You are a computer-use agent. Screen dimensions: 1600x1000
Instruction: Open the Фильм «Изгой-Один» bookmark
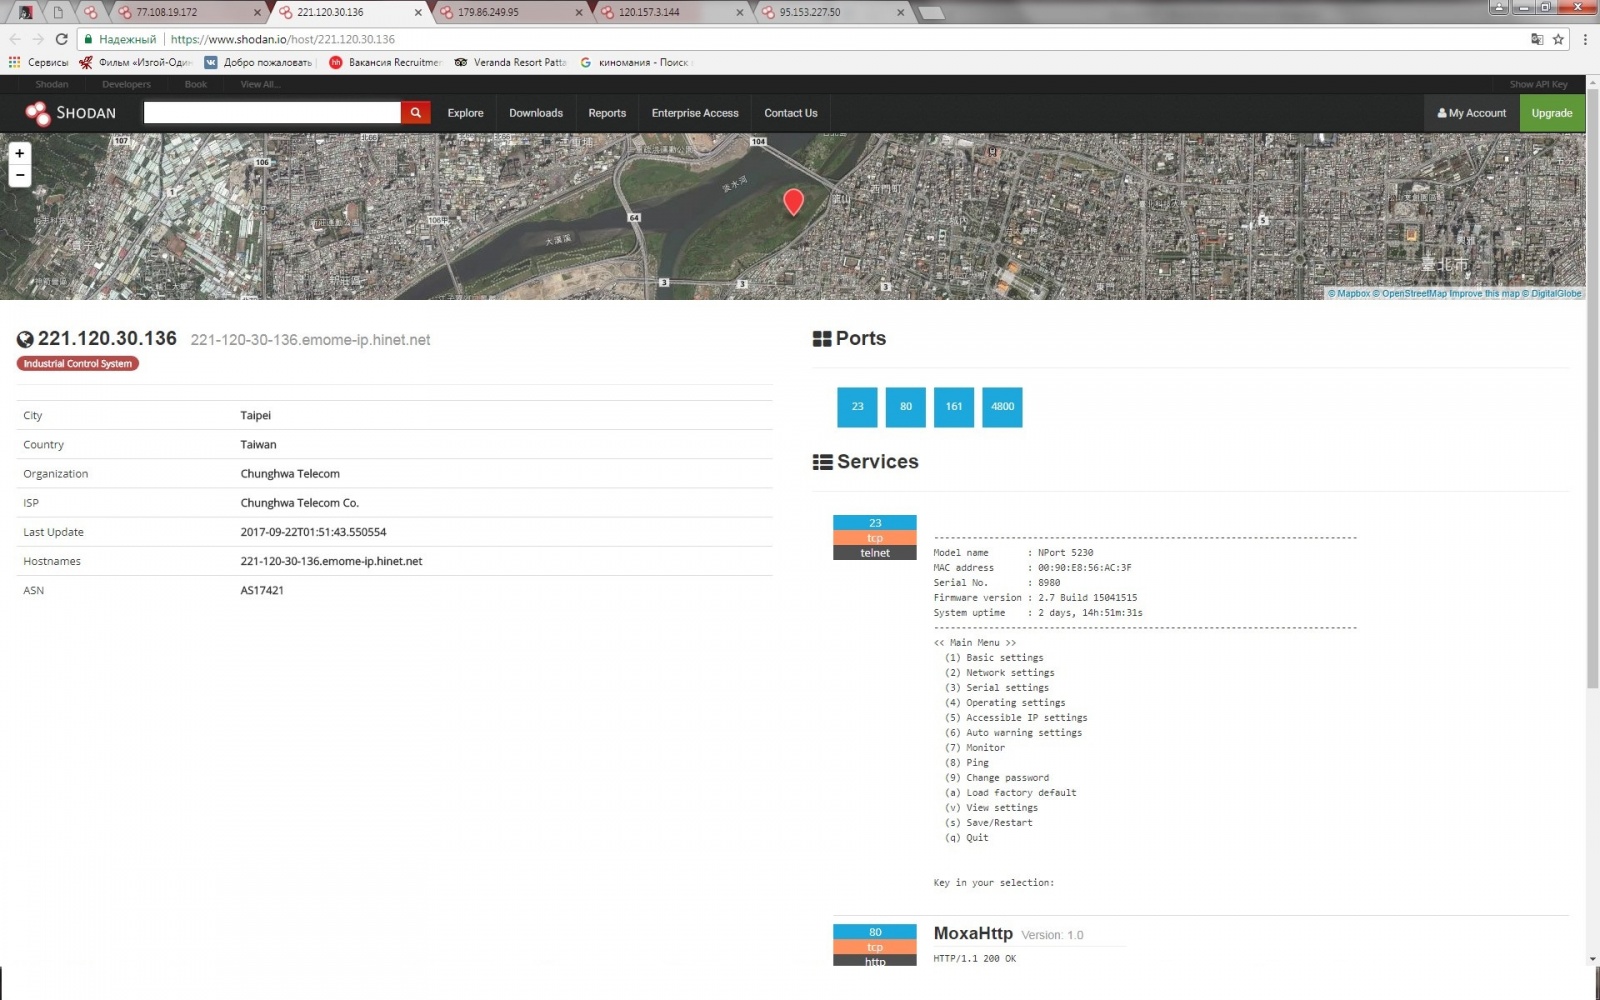coord(136,62)
